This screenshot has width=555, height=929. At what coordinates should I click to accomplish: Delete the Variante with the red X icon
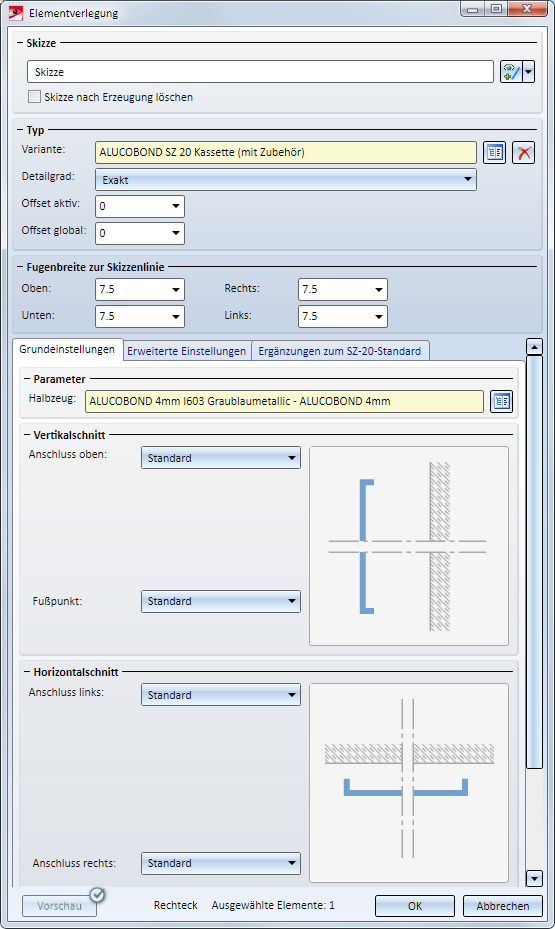coord(524,152)
